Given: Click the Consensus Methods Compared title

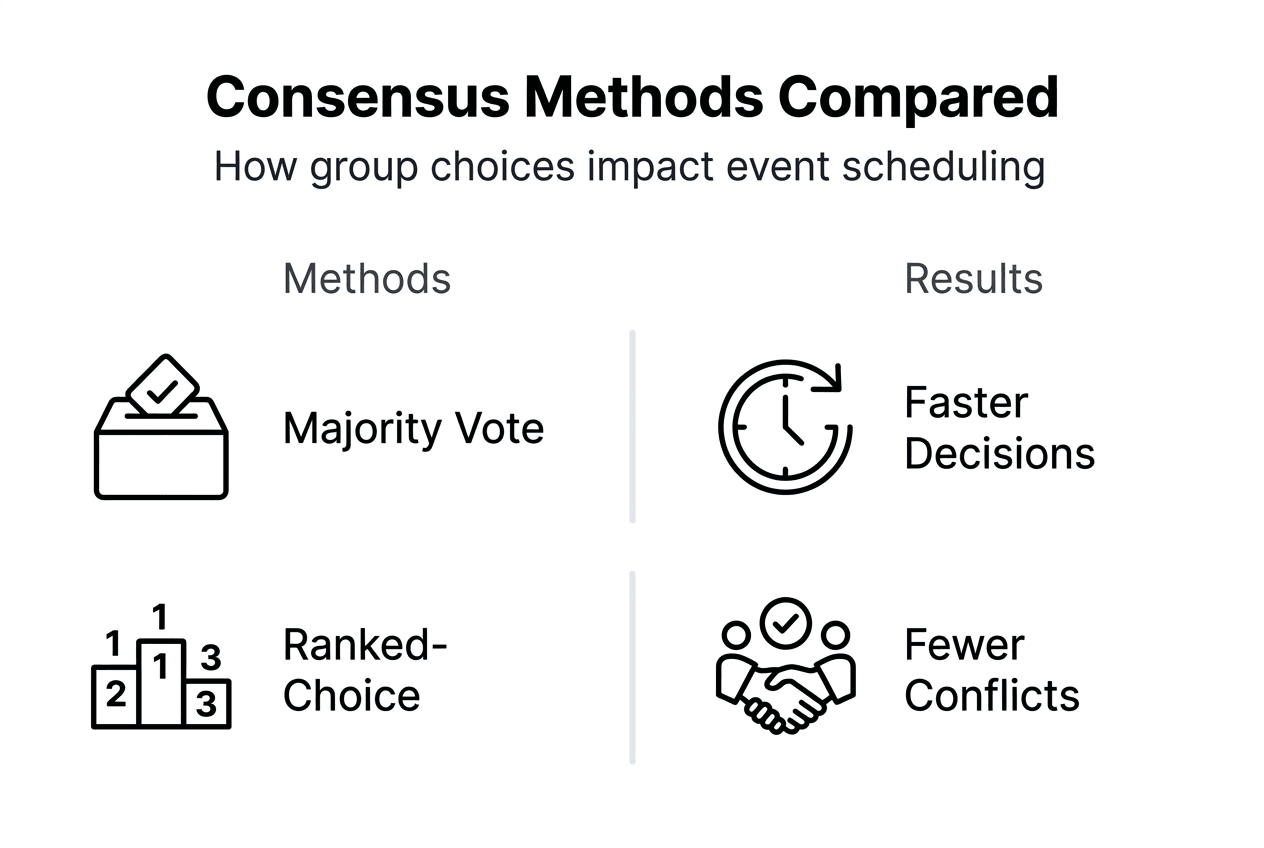Looking at the screenshot, I should (x=632, y=97).
